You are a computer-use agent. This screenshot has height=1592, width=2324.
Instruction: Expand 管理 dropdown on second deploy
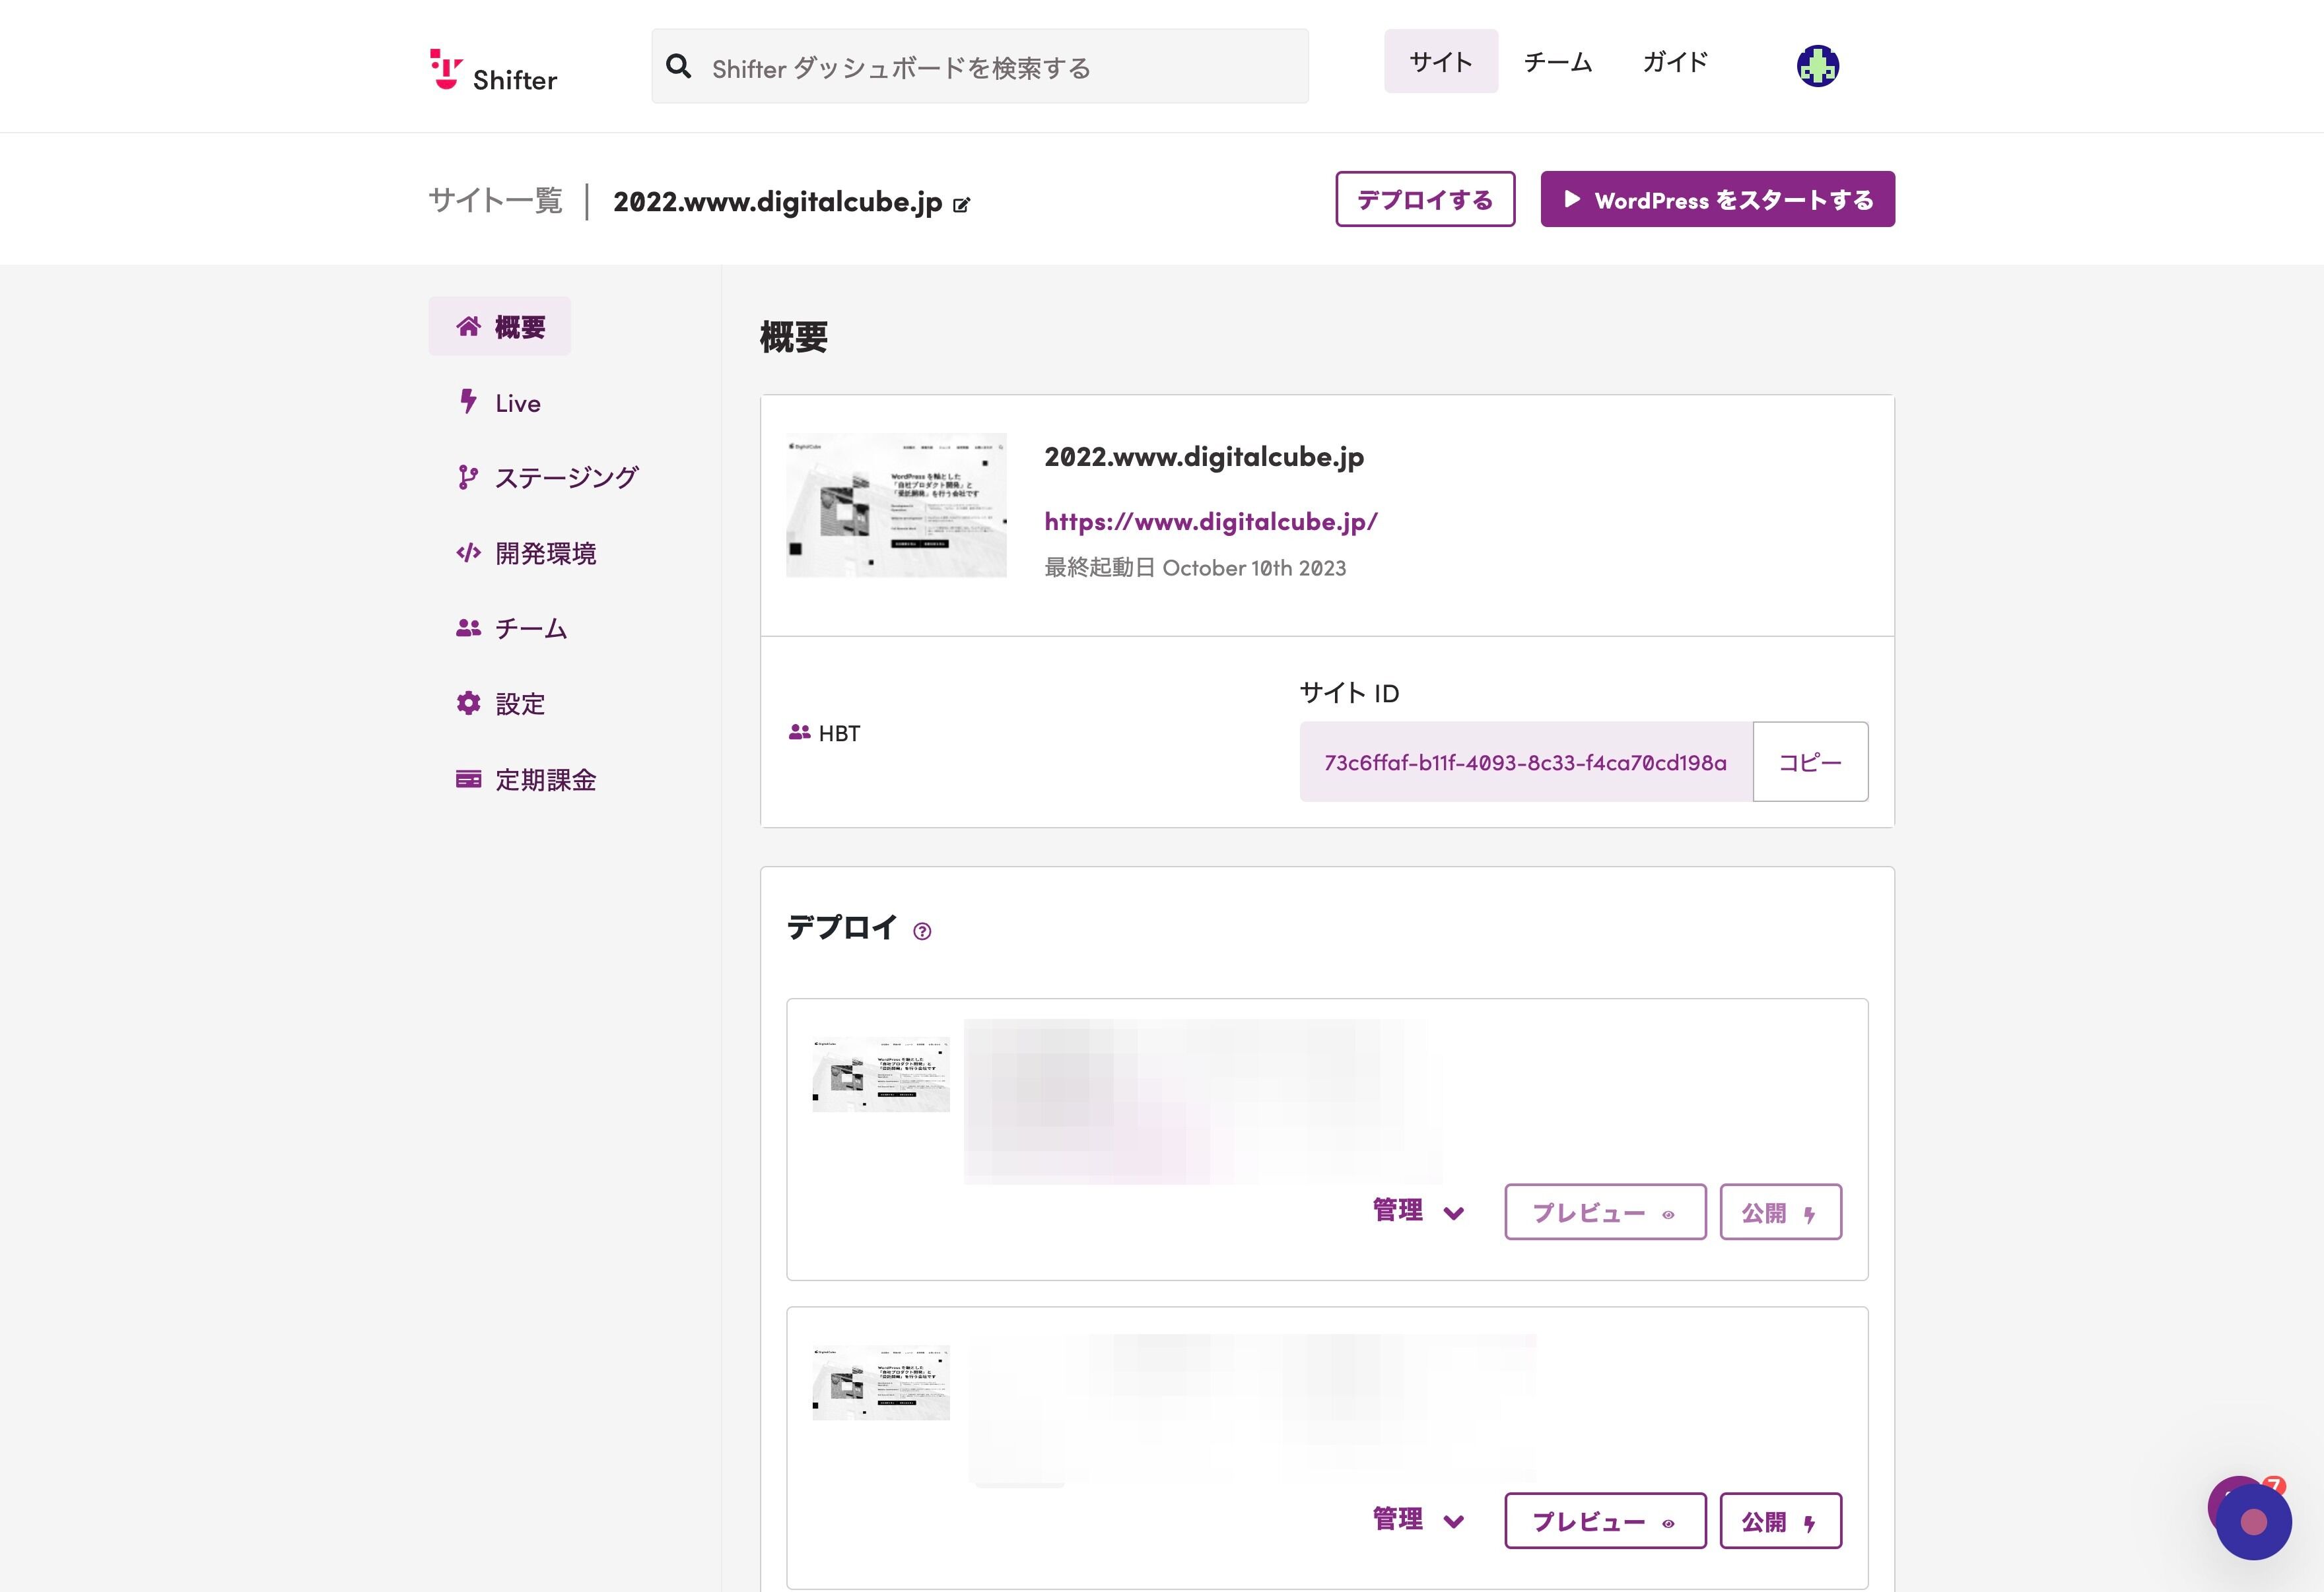click(x=1418, y=1520)
